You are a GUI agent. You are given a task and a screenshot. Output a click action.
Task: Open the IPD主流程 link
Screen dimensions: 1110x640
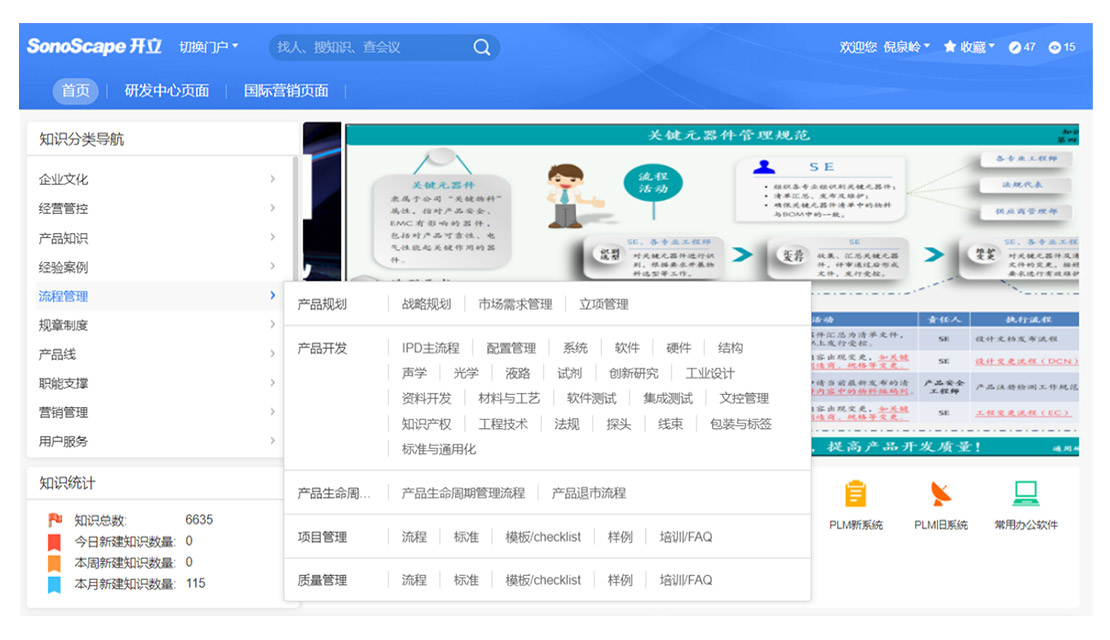430,348
